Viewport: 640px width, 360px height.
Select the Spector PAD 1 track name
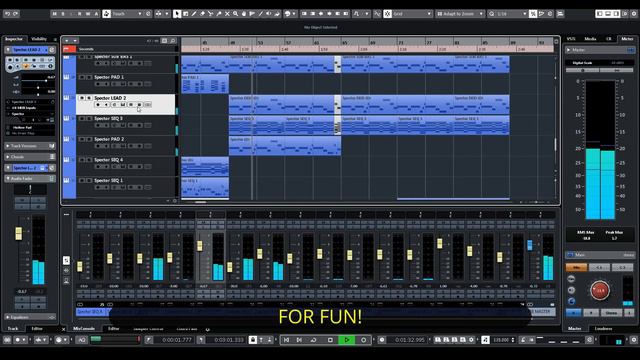[x=109, y=77]
